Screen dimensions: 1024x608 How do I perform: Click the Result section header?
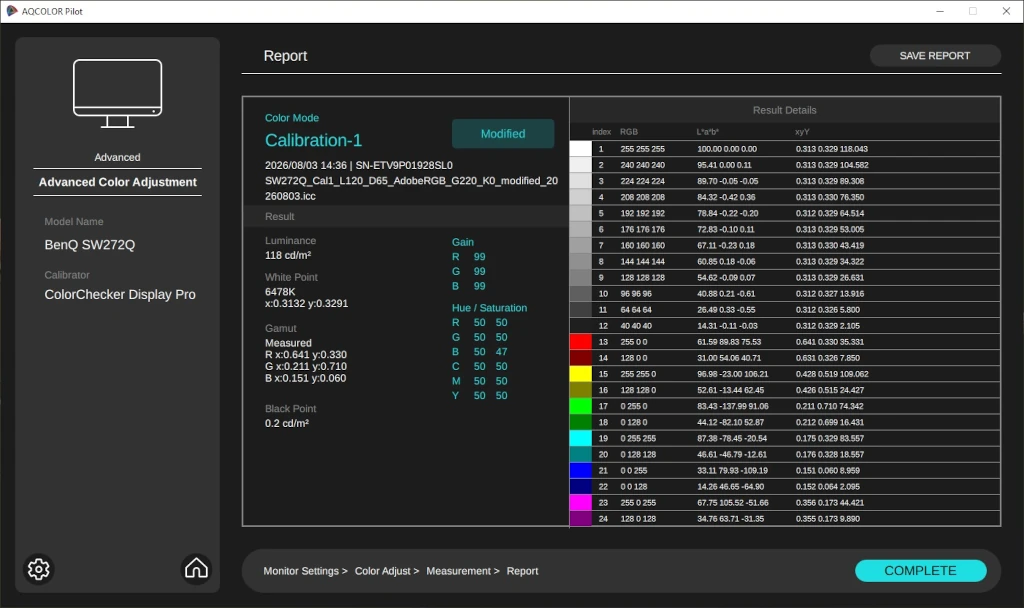280,216
